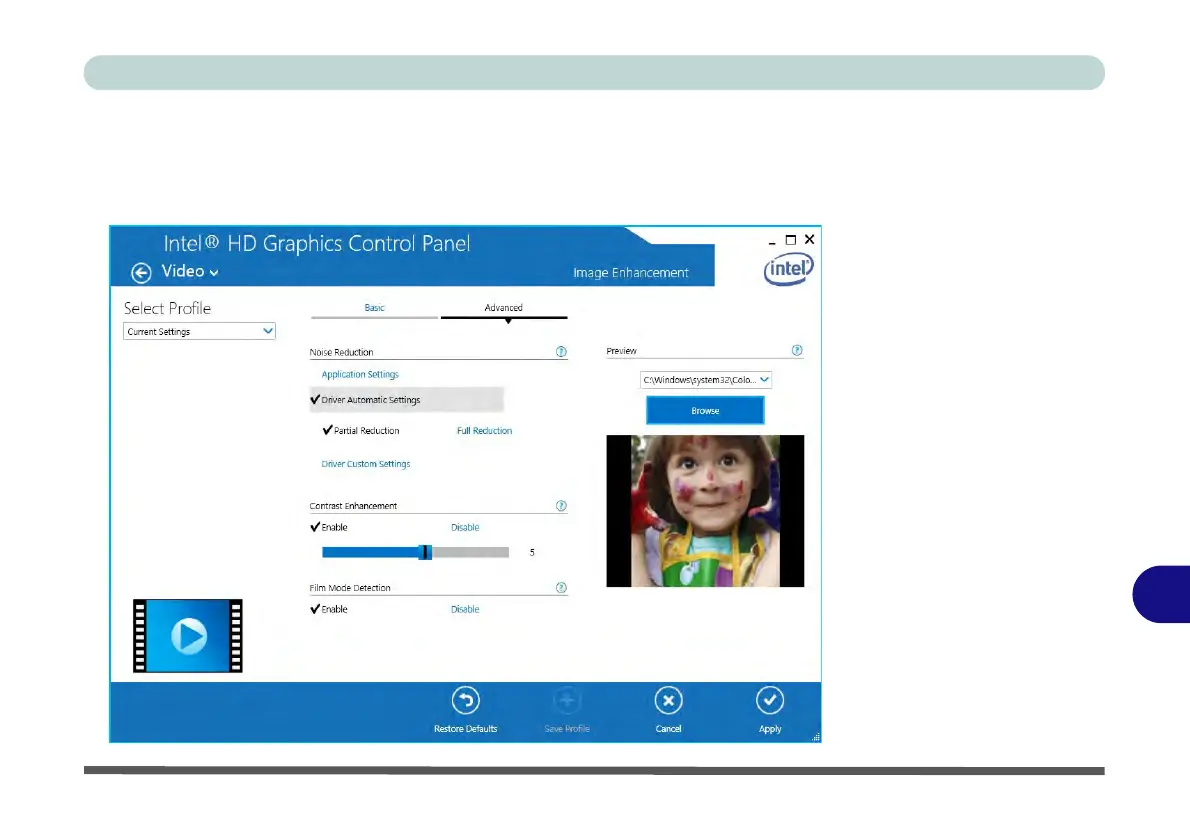Click the Cancel icon in bottom bar

tap(668, 700)
